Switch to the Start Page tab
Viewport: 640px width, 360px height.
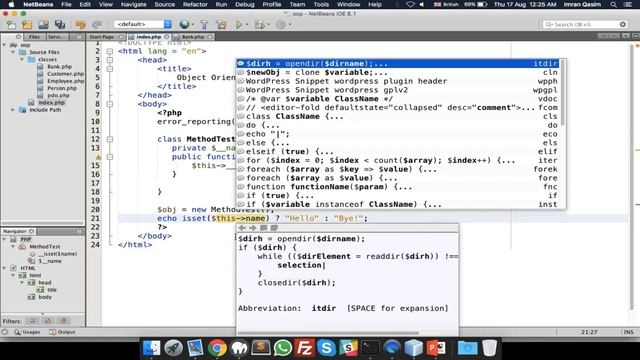pos(102,37)
